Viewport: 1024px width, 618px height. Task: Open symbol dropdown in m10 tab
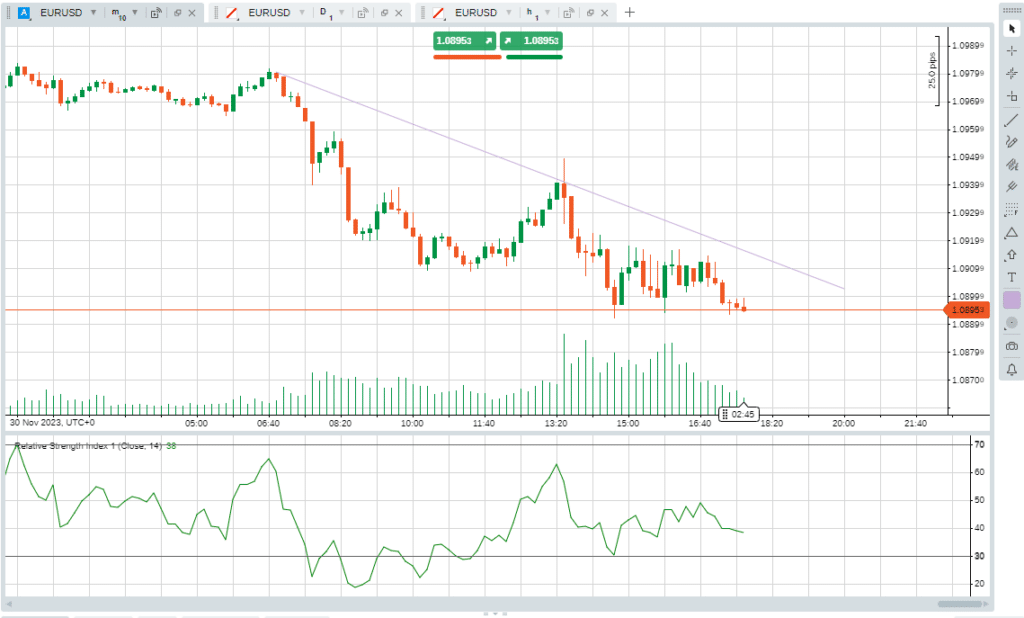click(x=93, y=12)
